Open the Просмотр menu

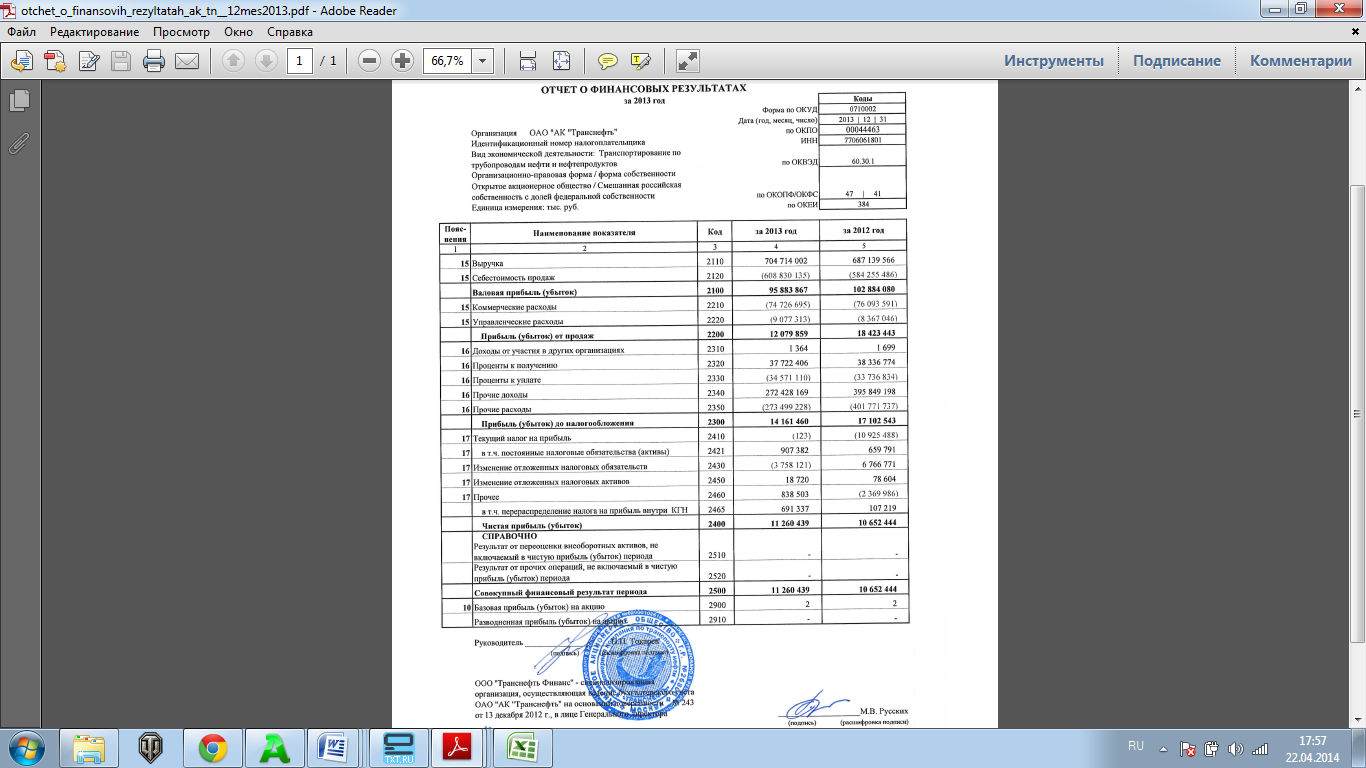[x=181, y=32]
